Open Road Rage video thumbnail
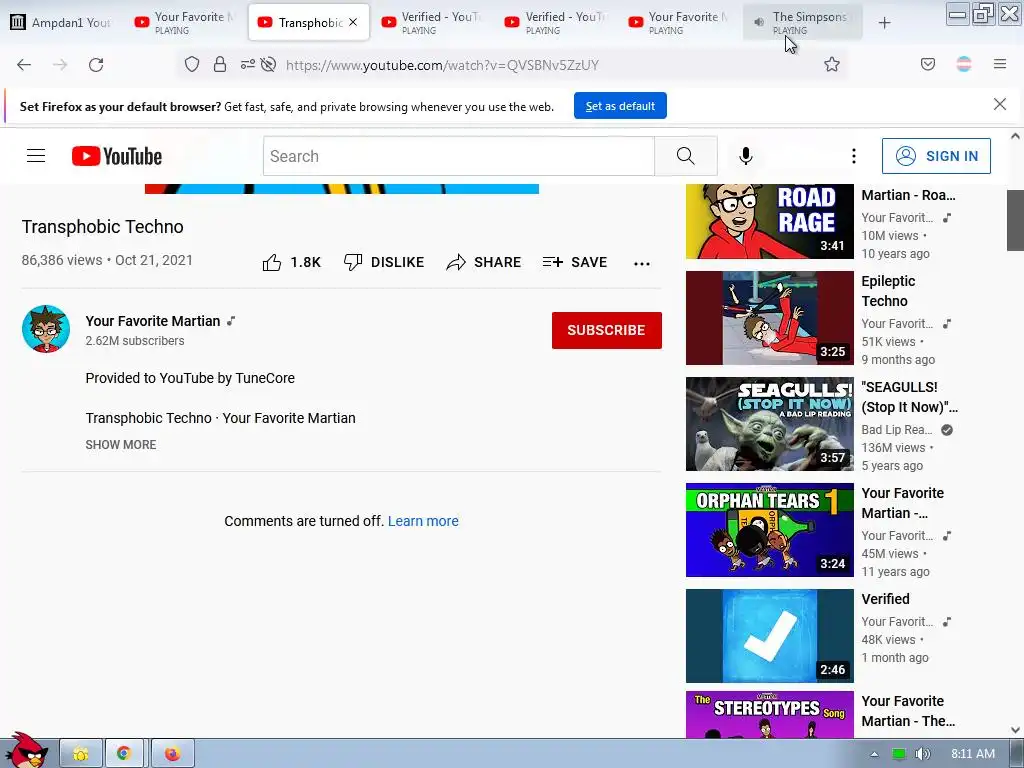The height and width of the screenshot is (768, 1024). (769, 221)
